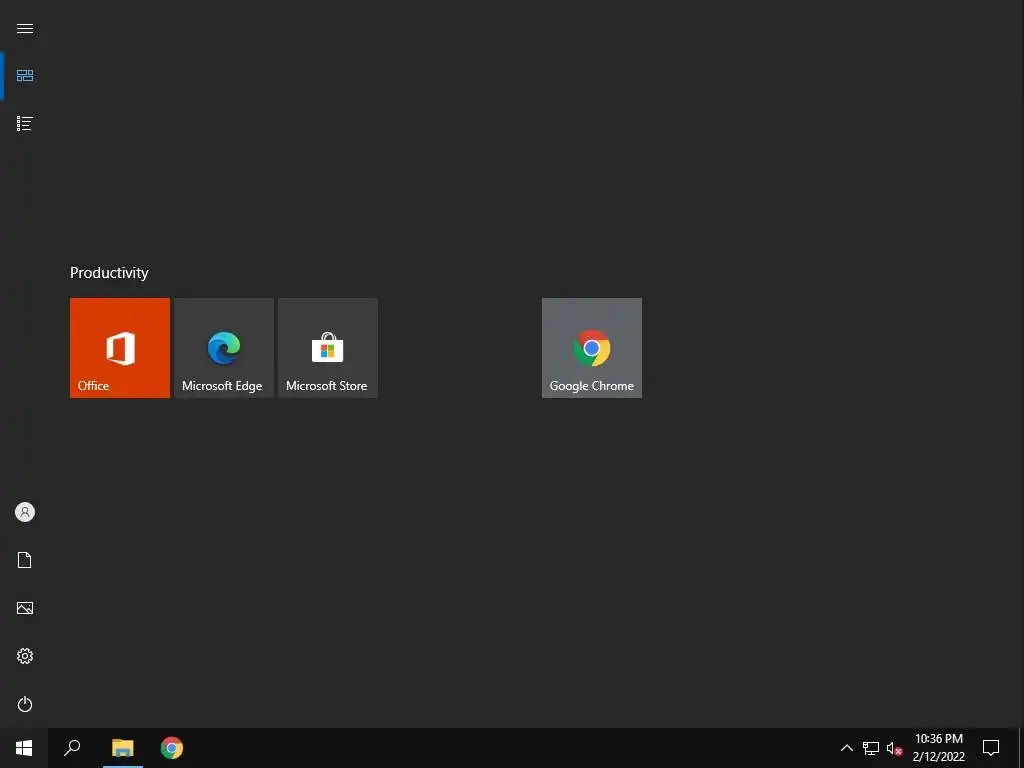Click the Windows Start button
The width and height of the screenshot is (1024, 768).
[x=24, y=748]
